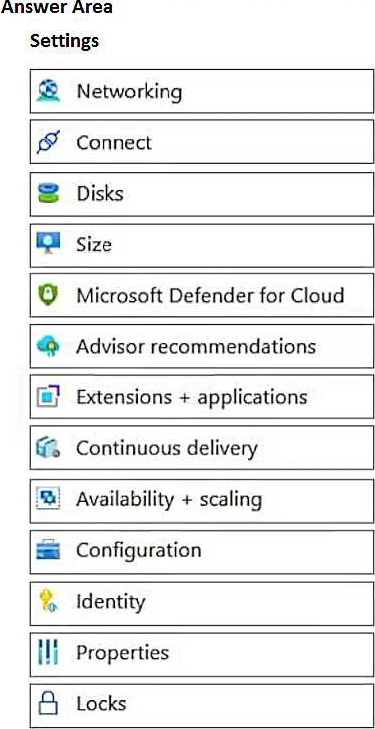Screen dimensions: 375x729
Task: Click the Connect plug icon
Action: [49, 142]
